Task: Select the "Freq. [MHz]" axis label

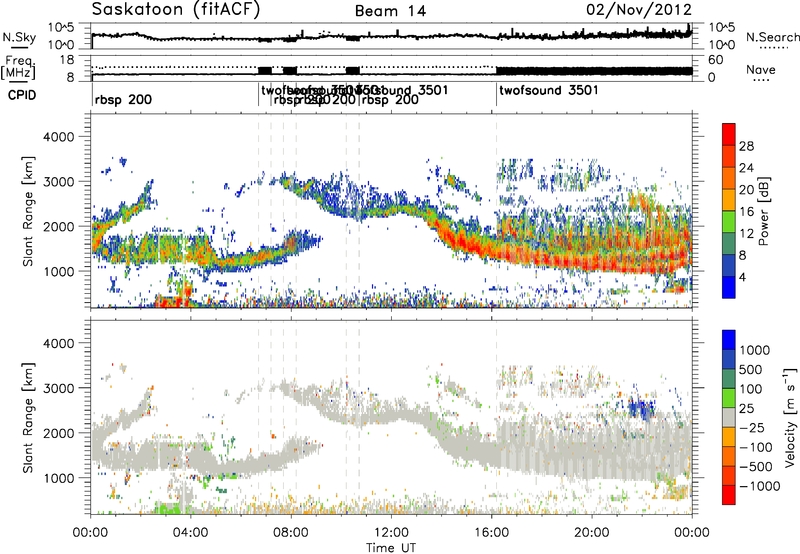Action: [x=18, y=67]
